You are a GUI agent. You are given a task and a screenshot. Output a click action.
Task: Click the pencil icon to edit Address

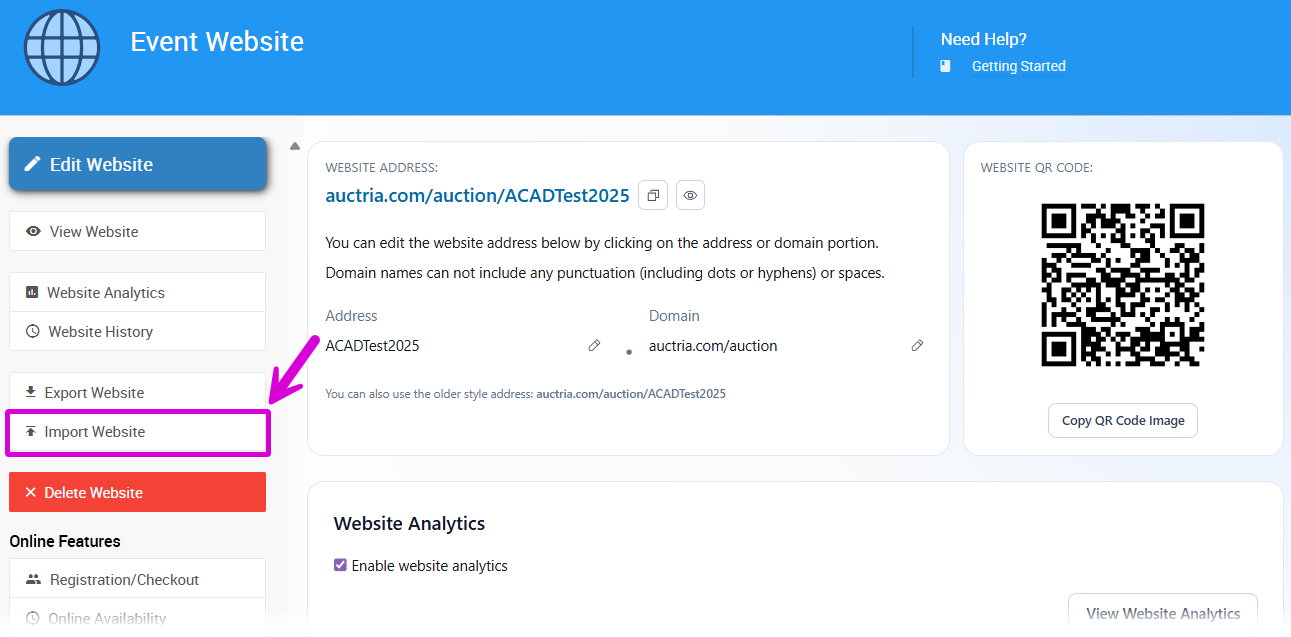coord(594,346)
